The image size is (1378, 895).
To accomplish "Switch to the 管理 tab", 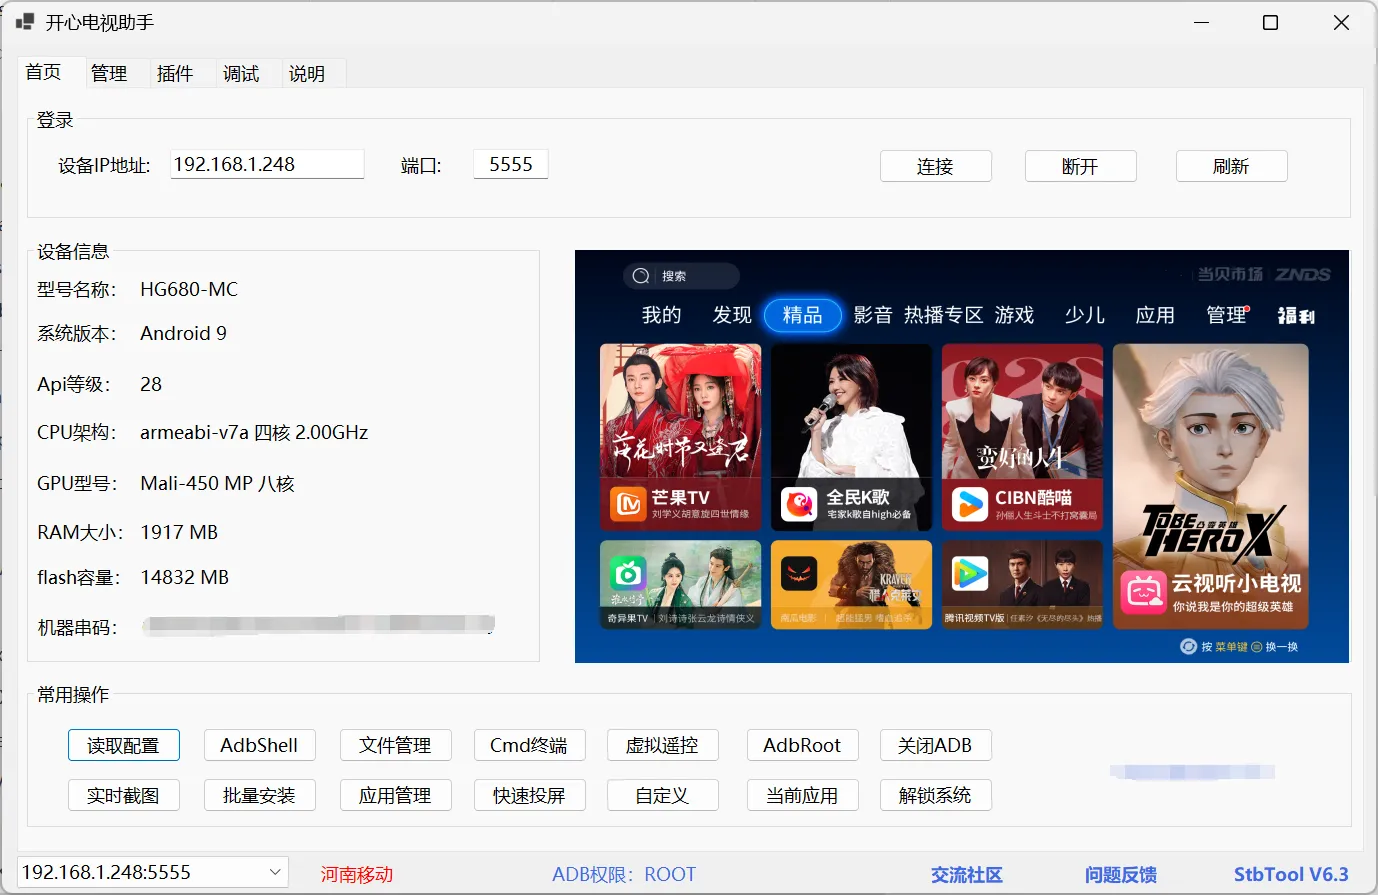I will point(108,73).
